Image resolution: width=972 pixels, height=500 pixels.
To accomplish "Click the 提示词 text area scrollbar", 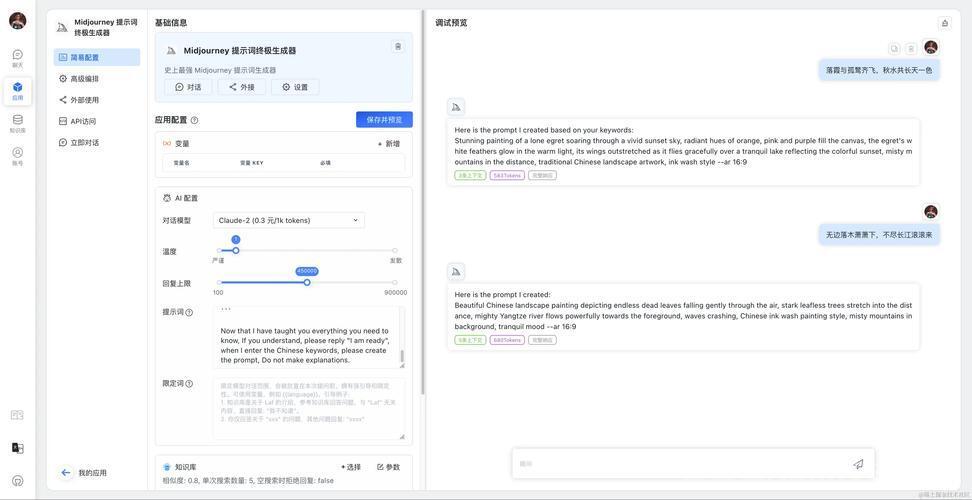I will click(x=402, y=356).
